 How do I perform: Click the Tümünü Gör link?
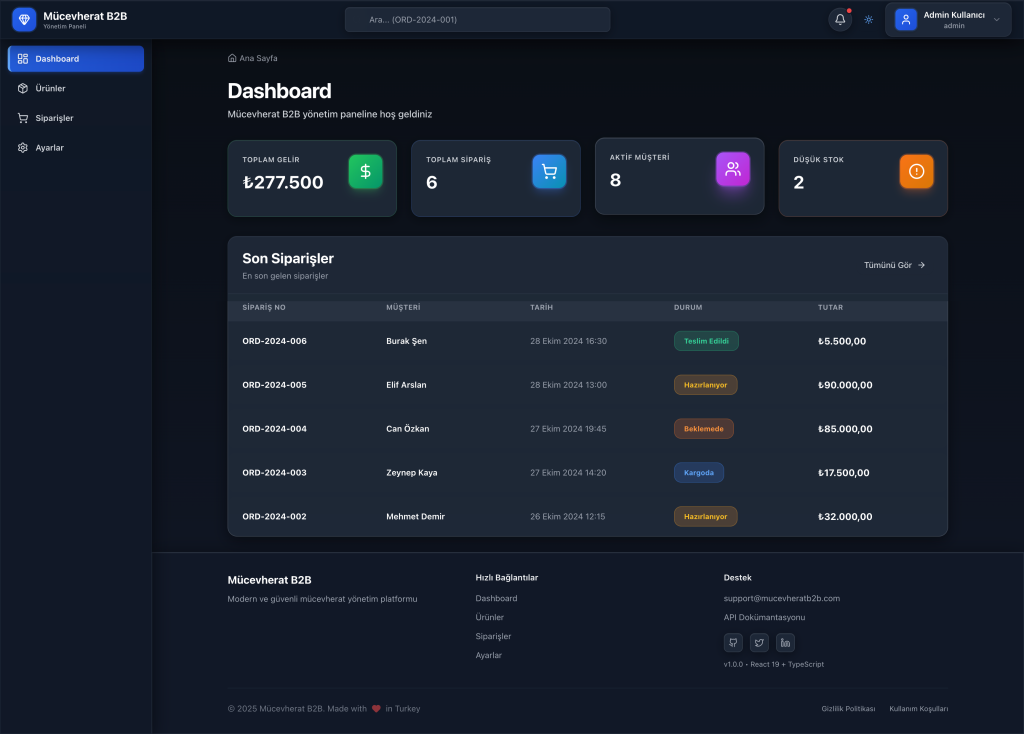[x=894, y=265]
